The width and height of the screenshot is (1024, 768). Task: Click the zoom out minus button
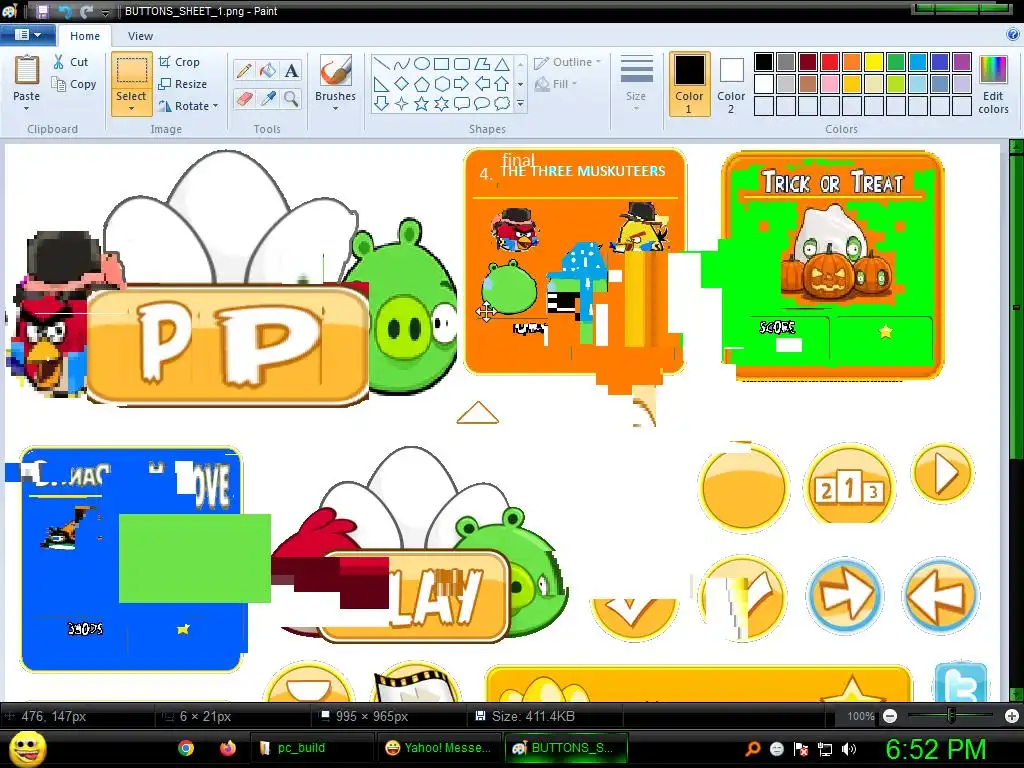[x=889, y=716]
